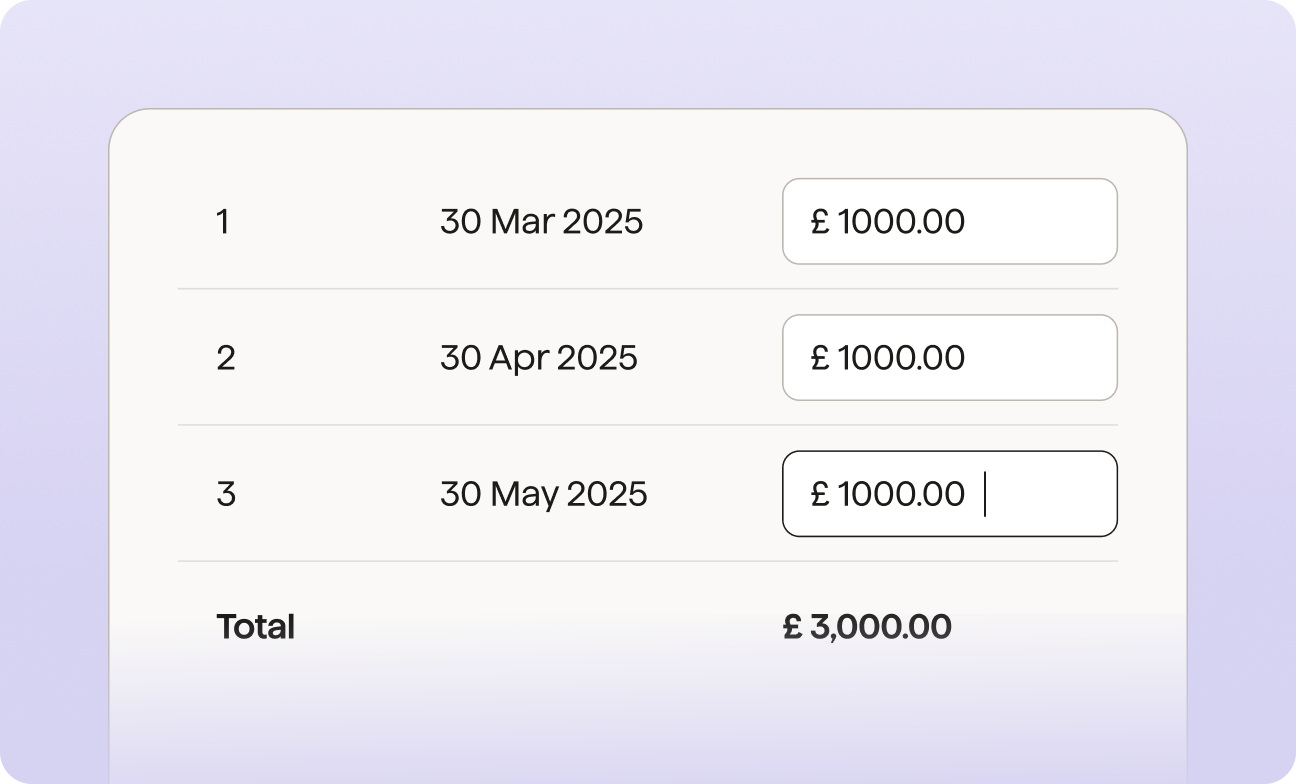Screen dimensions: 1296x784
Task: Click the 3,000.00 total amount
Action: click(x=880, y=627)
